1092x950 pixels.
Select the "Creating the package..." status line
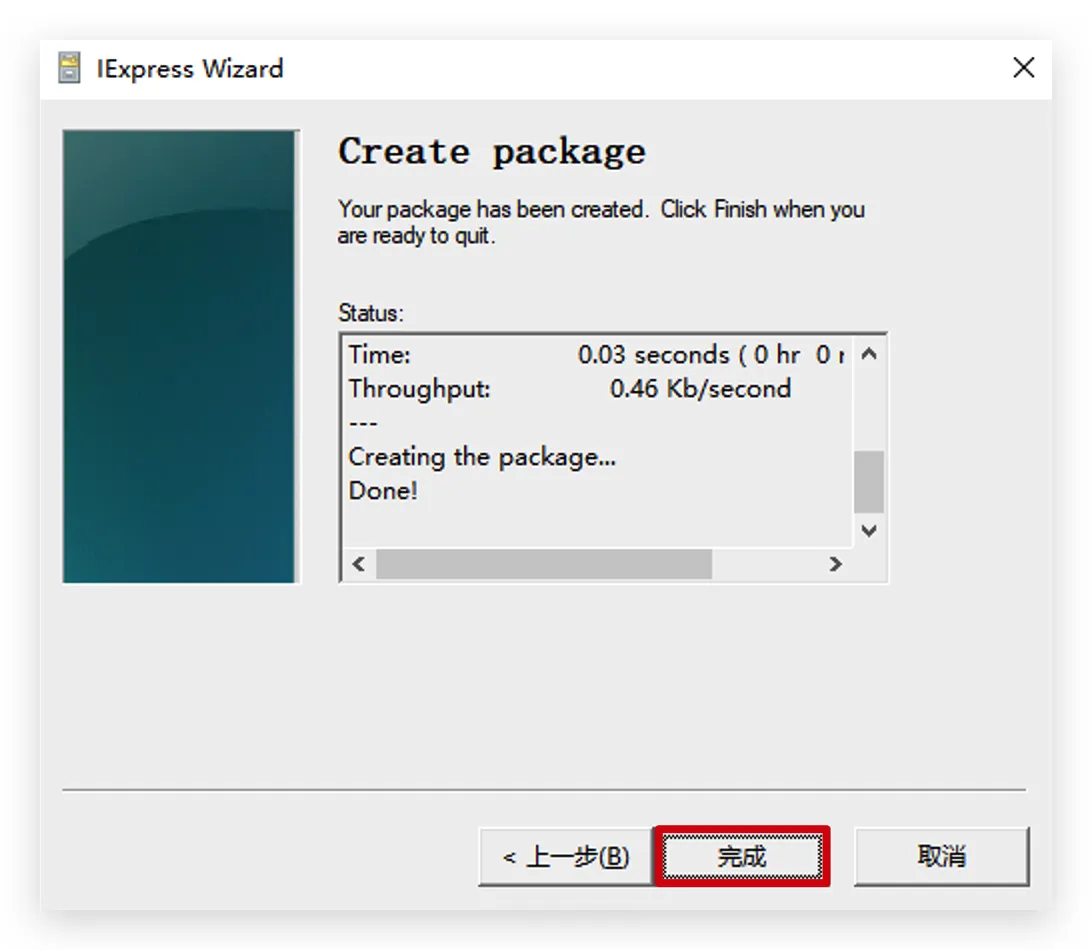click(482, 457)
